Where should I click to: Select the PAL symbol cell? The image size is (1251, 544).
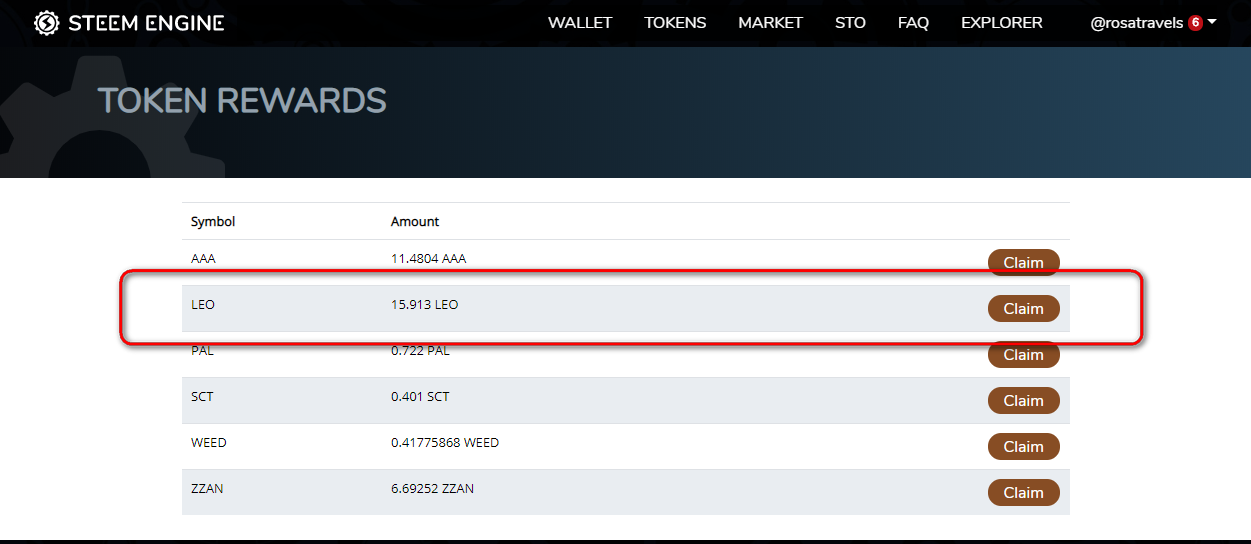[202, 351]
